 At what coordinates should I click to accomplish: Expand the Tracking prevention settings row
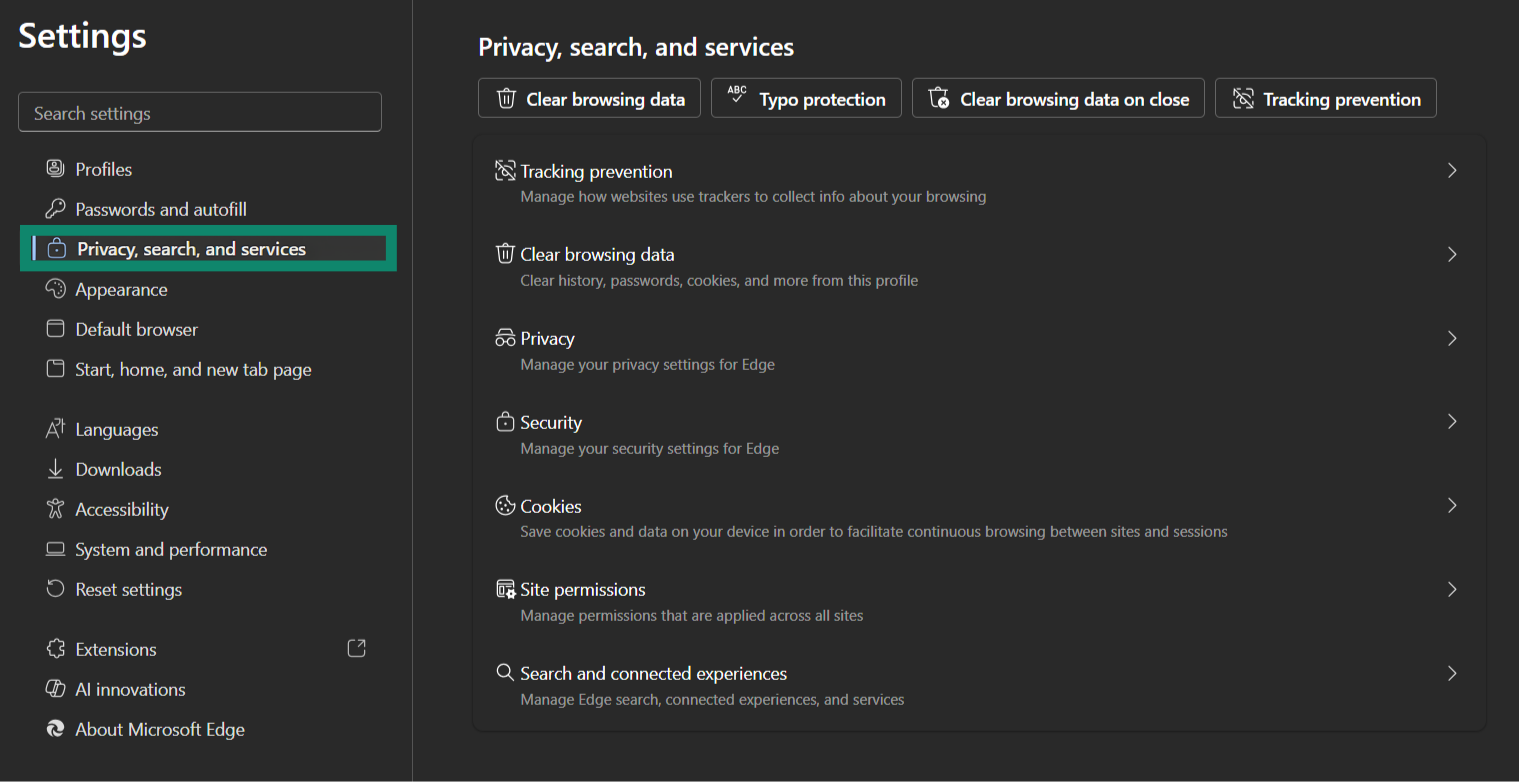point(1452,170)
